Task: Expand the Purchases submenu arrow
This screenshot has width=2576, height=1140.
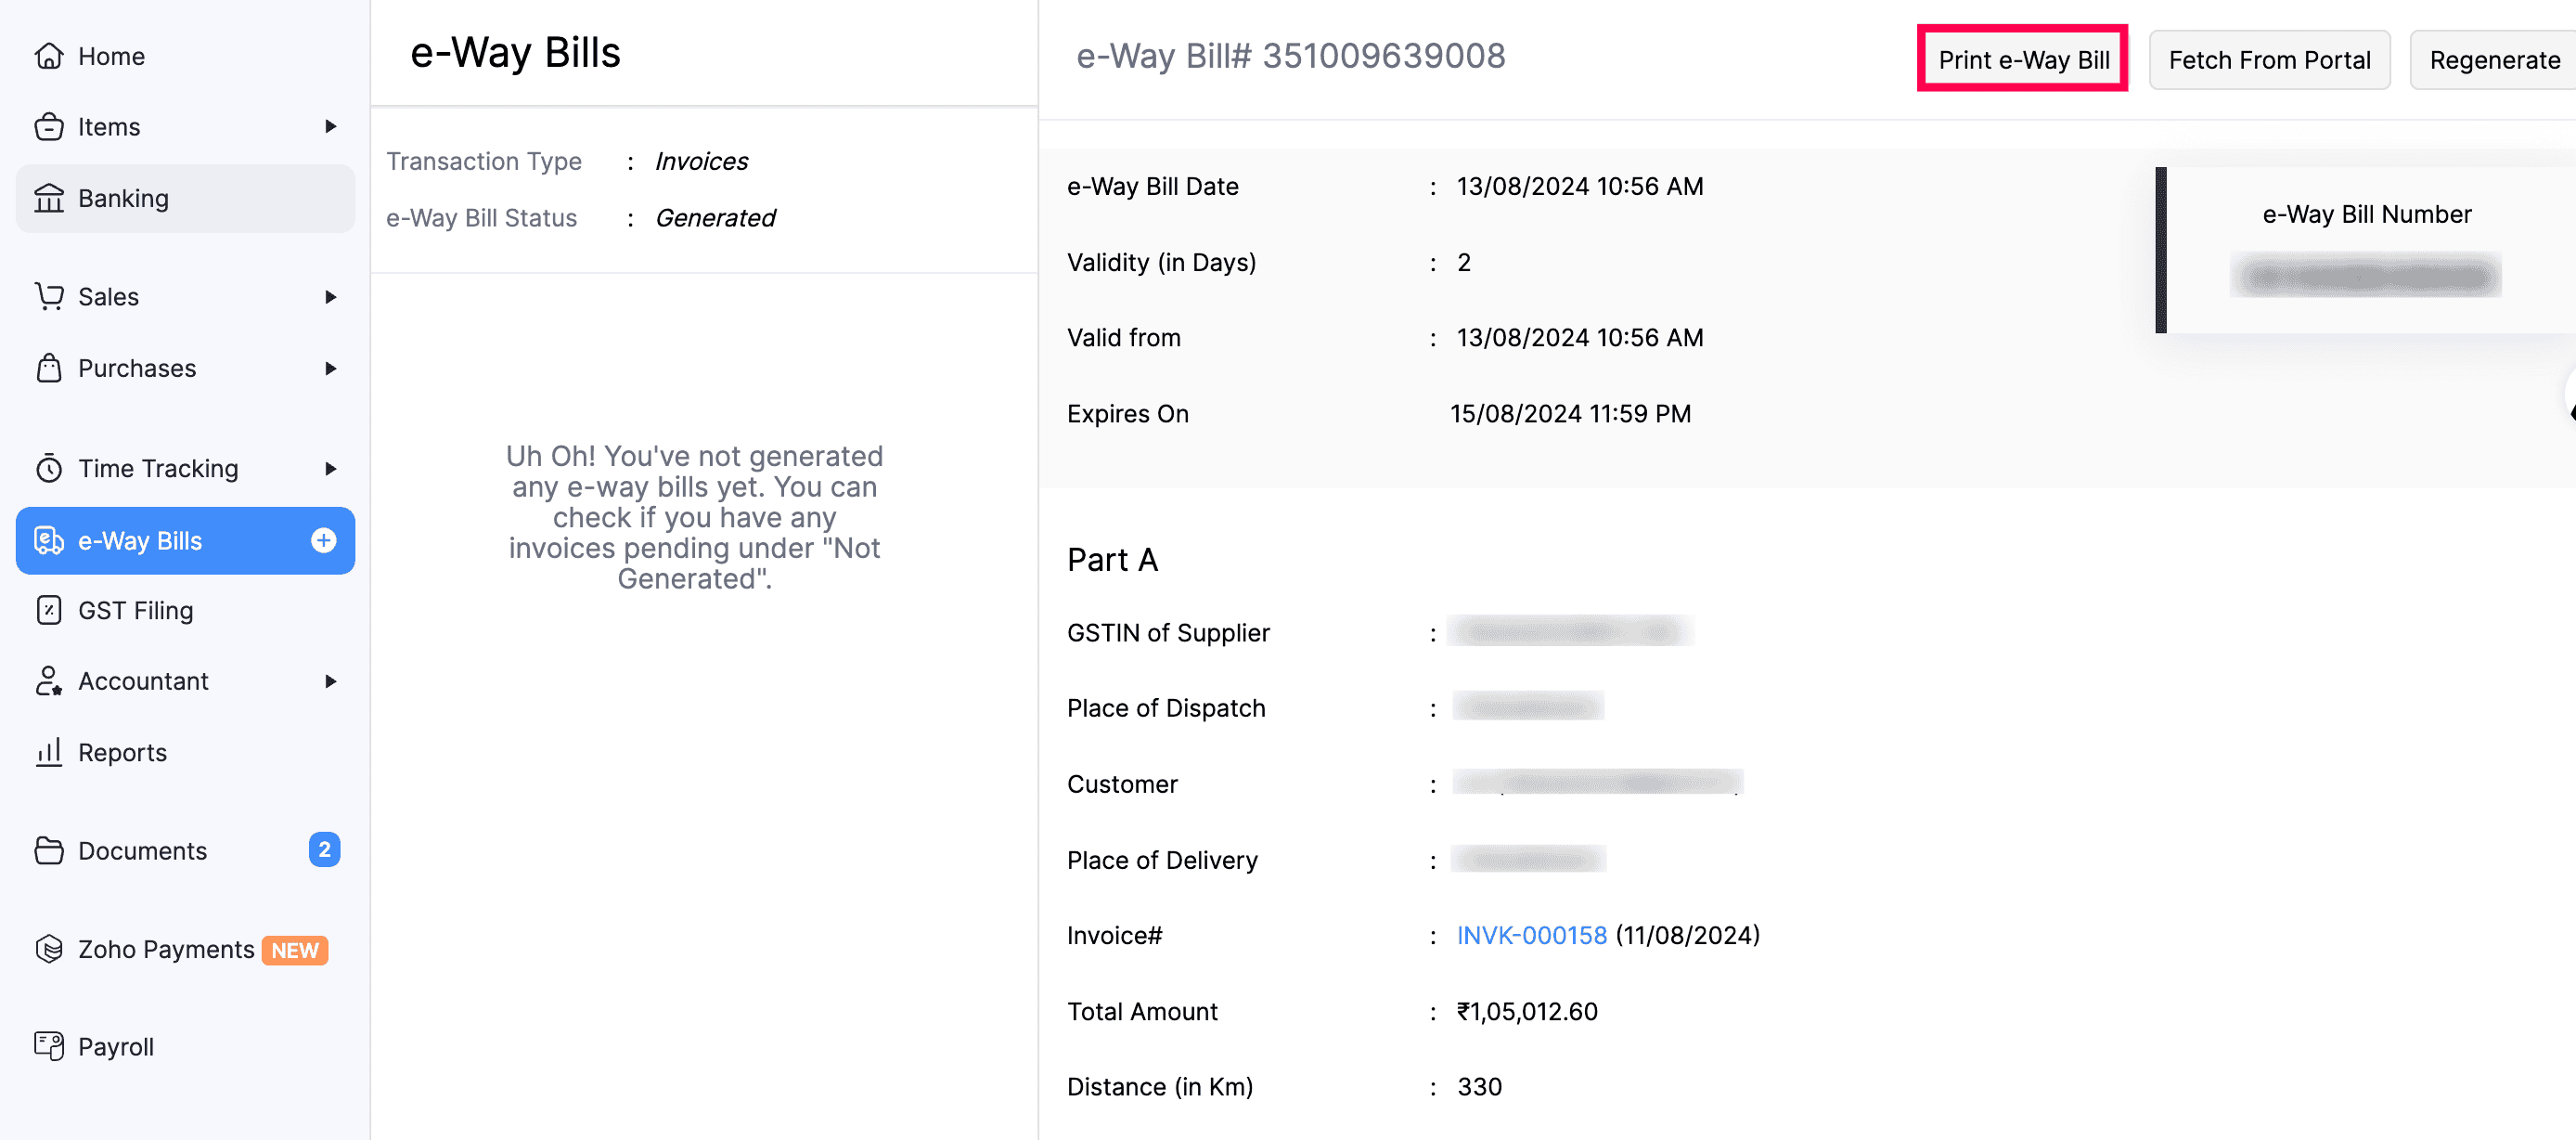Action: [330, 368]
